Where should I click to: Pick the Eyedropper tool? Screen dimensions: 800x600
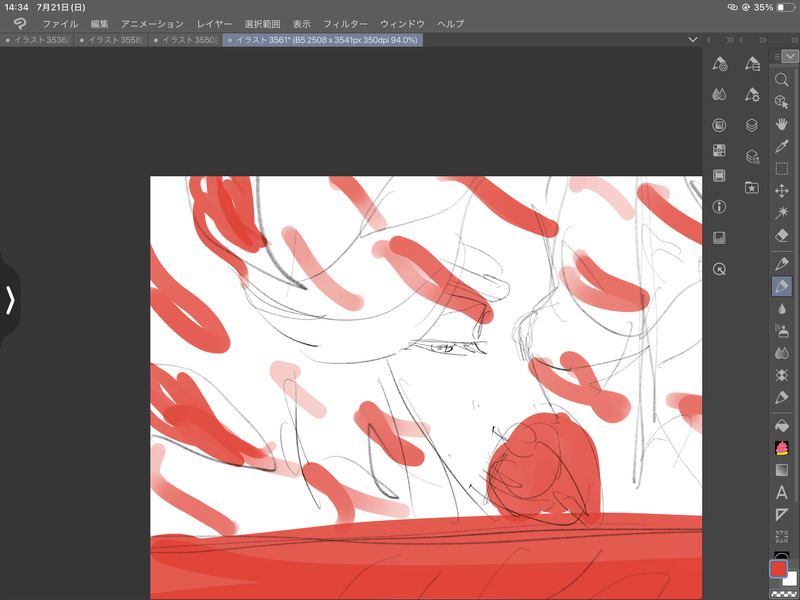781,146
